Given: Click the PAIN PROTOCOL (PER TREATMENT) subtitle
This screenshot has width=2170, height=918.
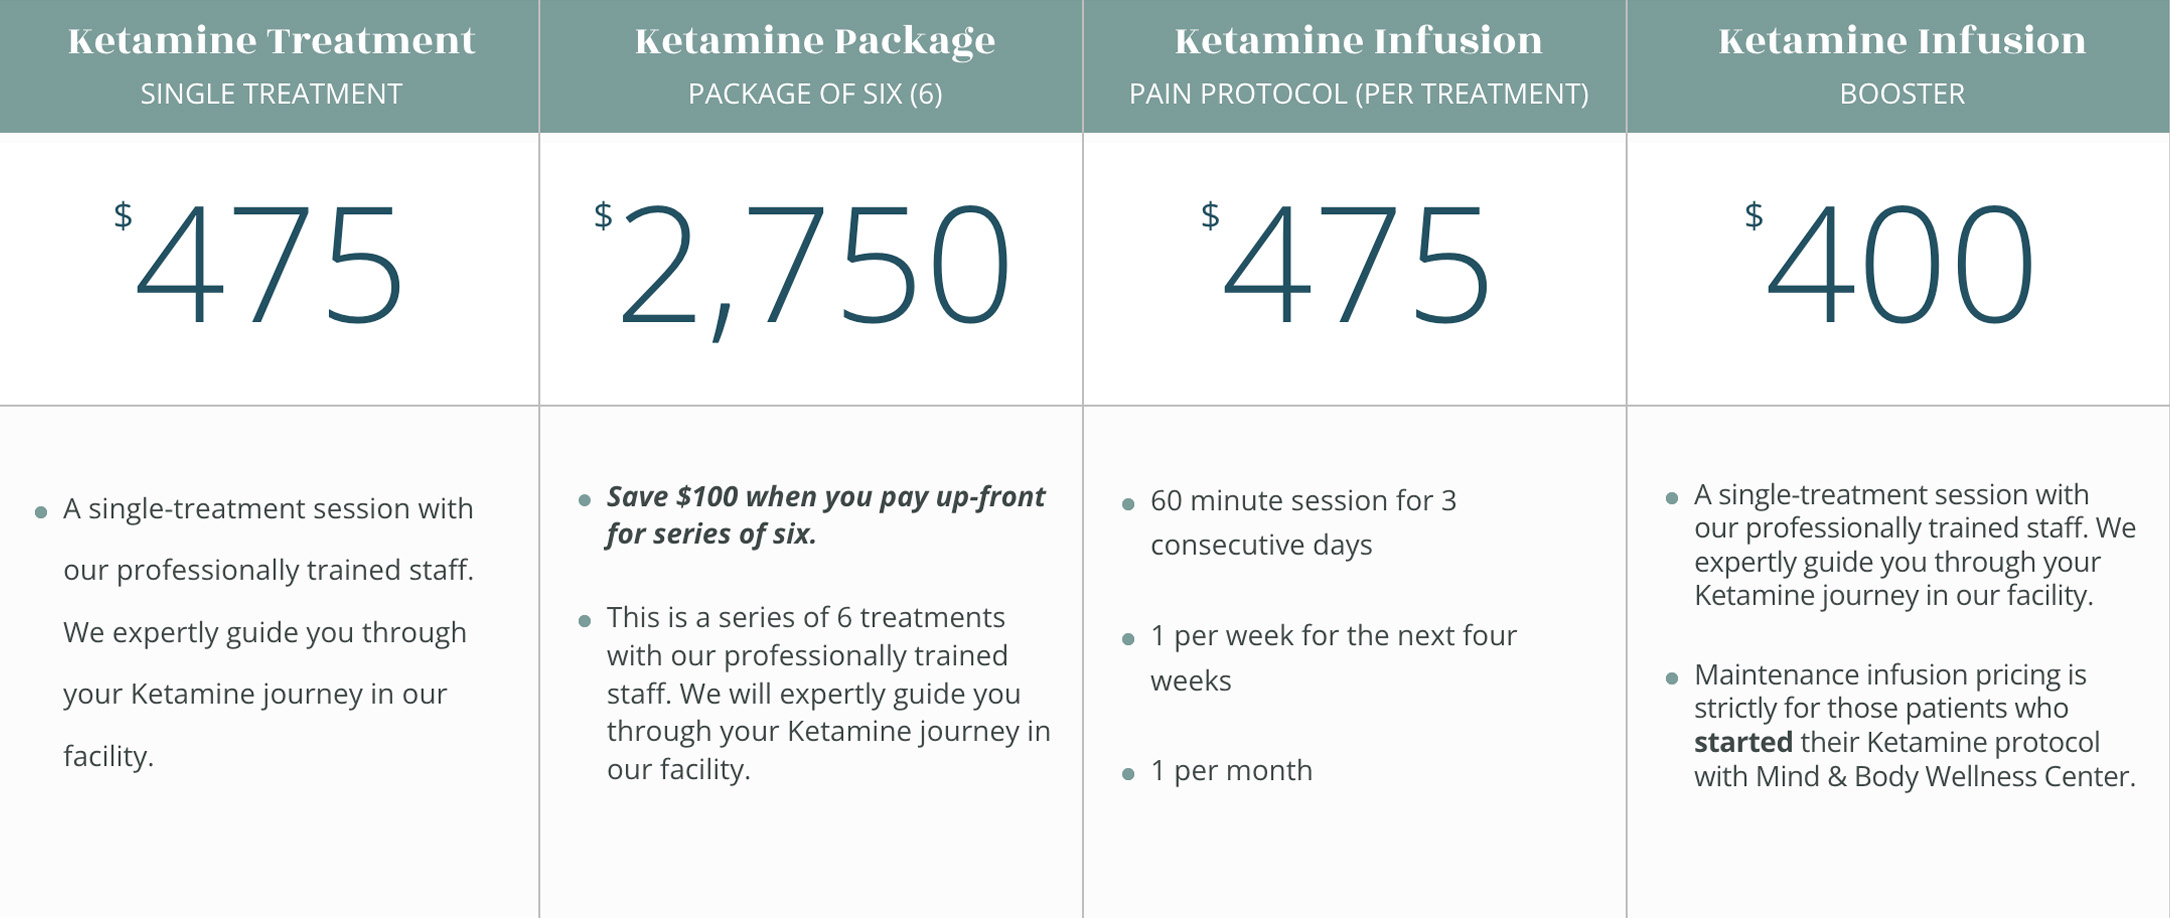Looking at the screenshot, I should [1358, 94].
